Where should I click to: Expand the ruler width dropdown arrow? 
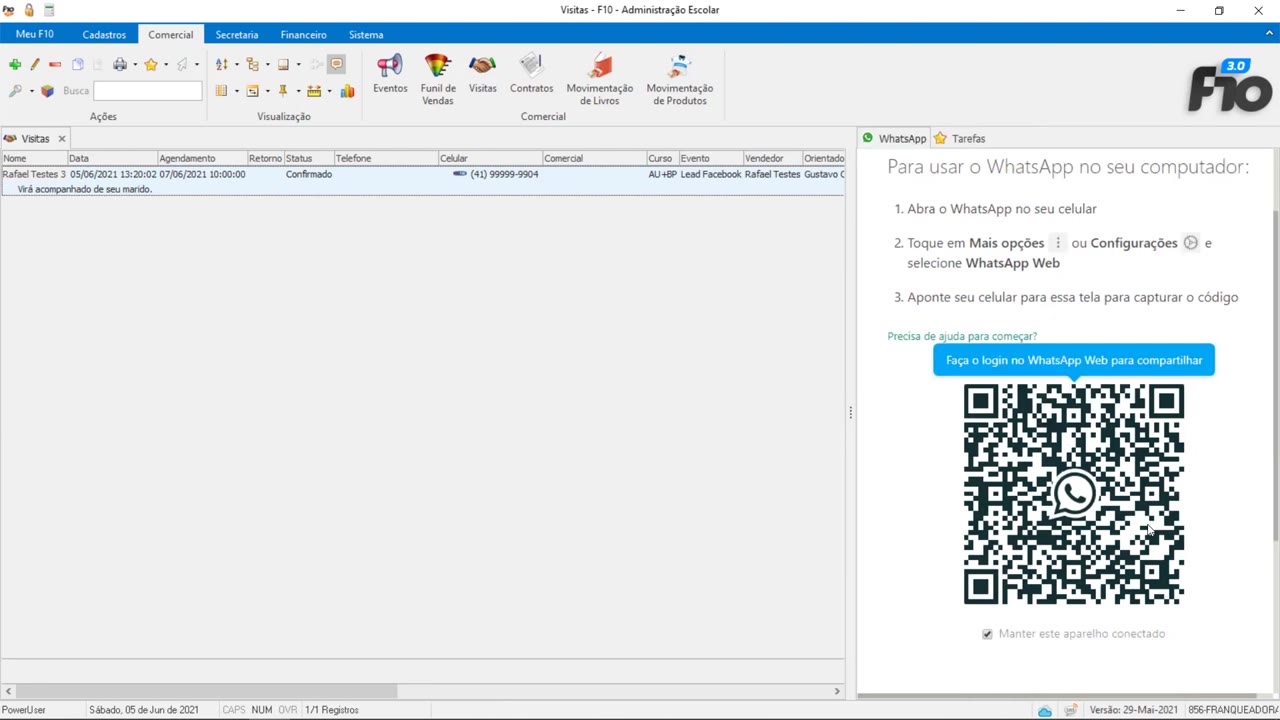pos(329,91)
